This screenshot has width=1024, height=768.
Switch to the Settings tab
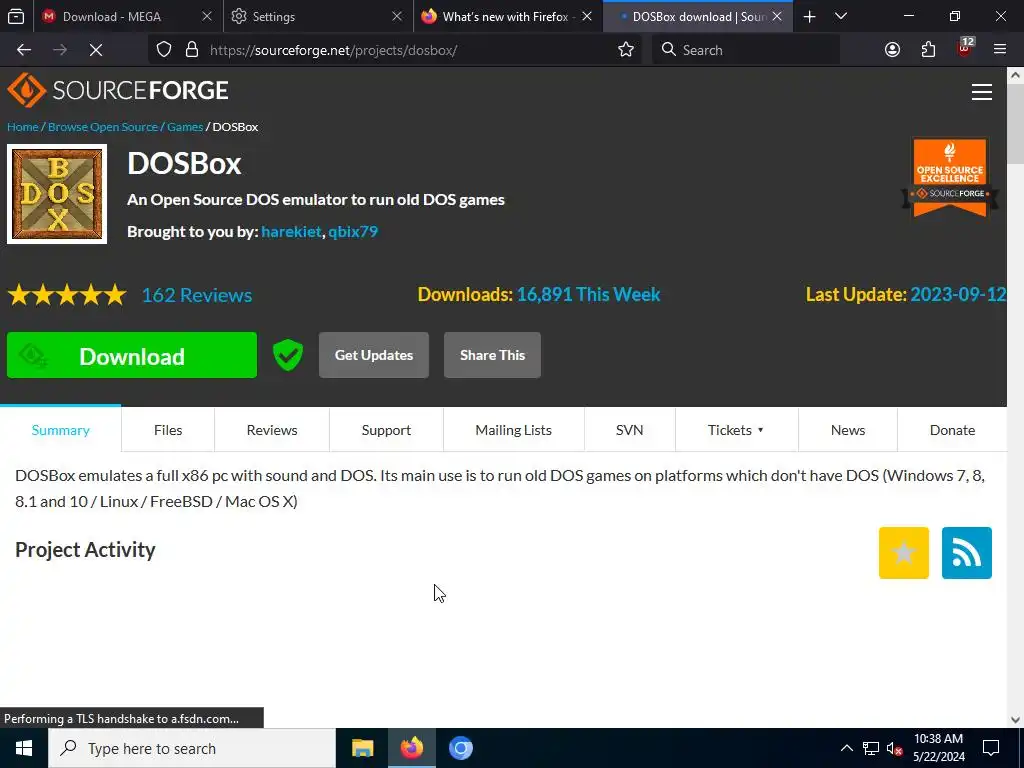(273, 16)
